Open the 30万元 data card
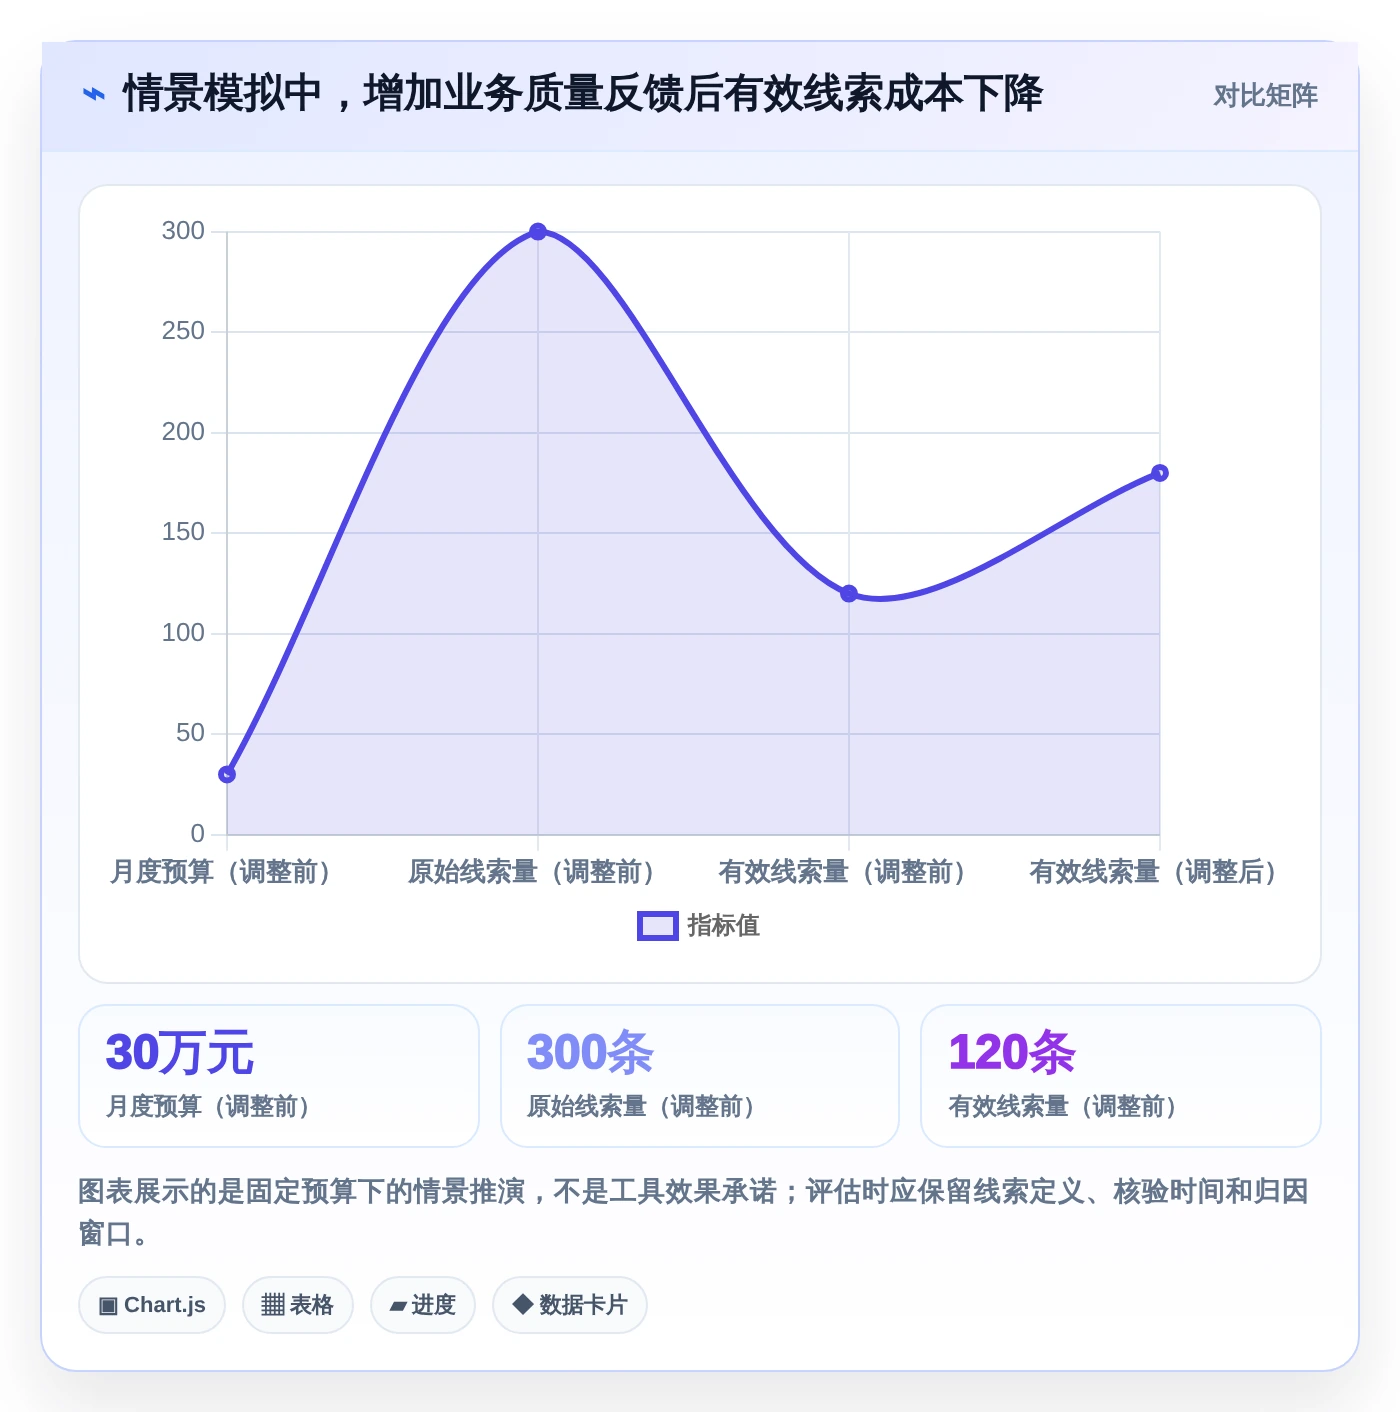Screen dimensions: 1400x1412 [x=279, y=1076]
